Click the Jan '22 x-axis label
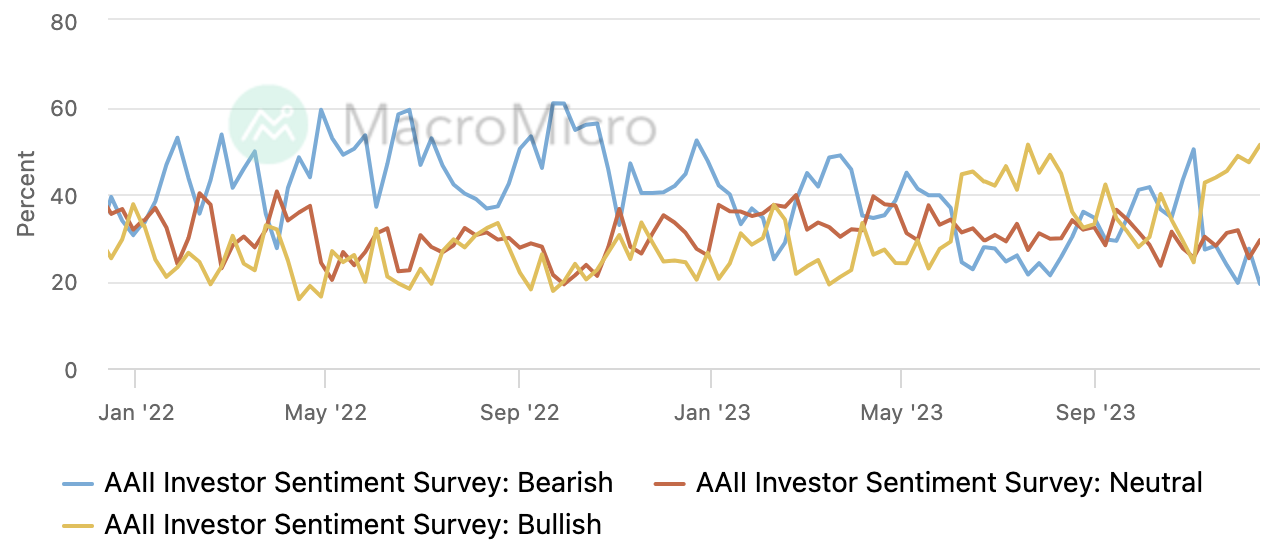 tap(134, 412)
